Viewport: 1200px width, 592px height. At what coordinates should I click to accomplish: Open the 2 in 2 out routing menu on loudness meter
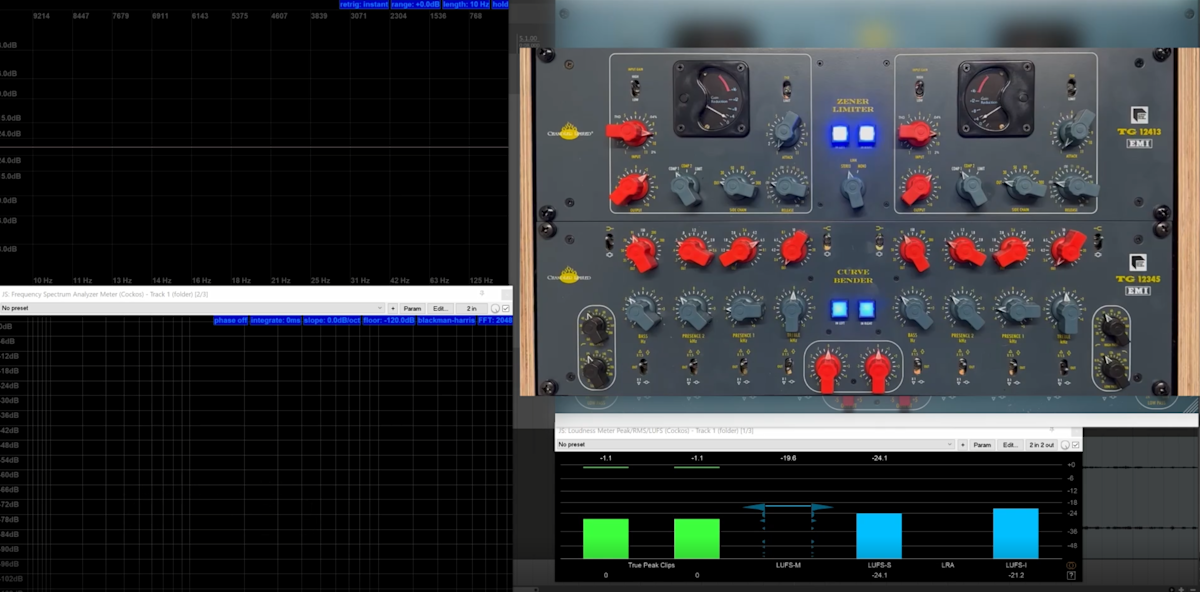pyautogui.click(x=1042, y=445)
